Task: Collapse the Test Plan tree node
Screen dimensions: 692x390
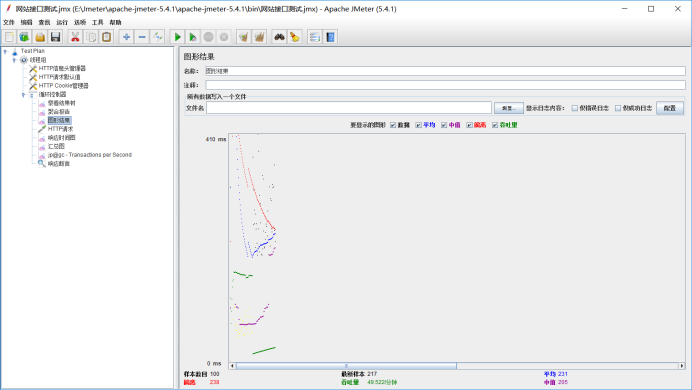Action: point(5,51)
